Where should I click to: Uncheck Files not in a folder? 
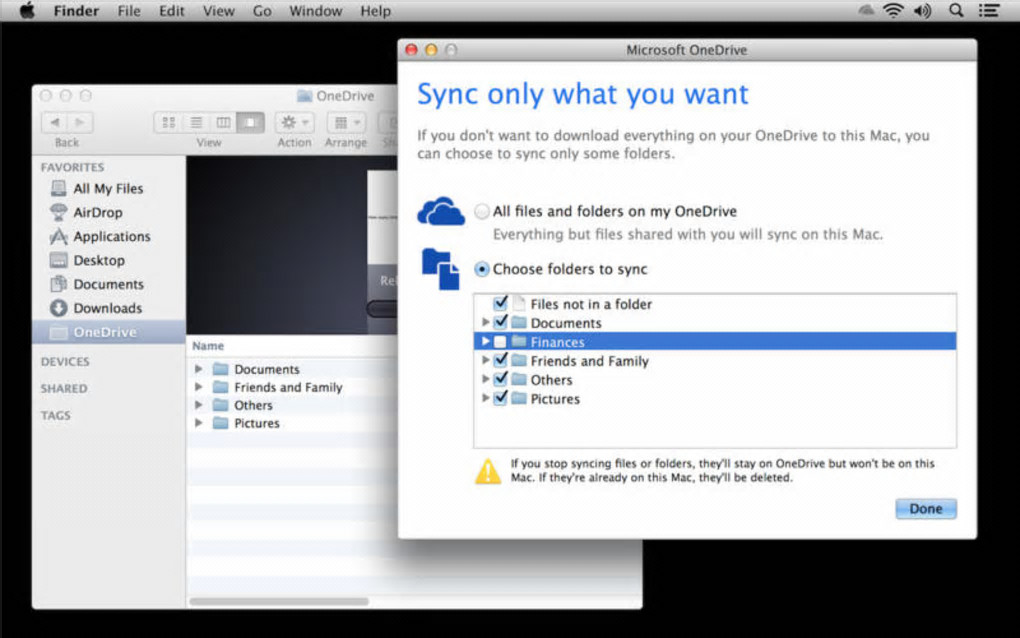click(500, 303)
